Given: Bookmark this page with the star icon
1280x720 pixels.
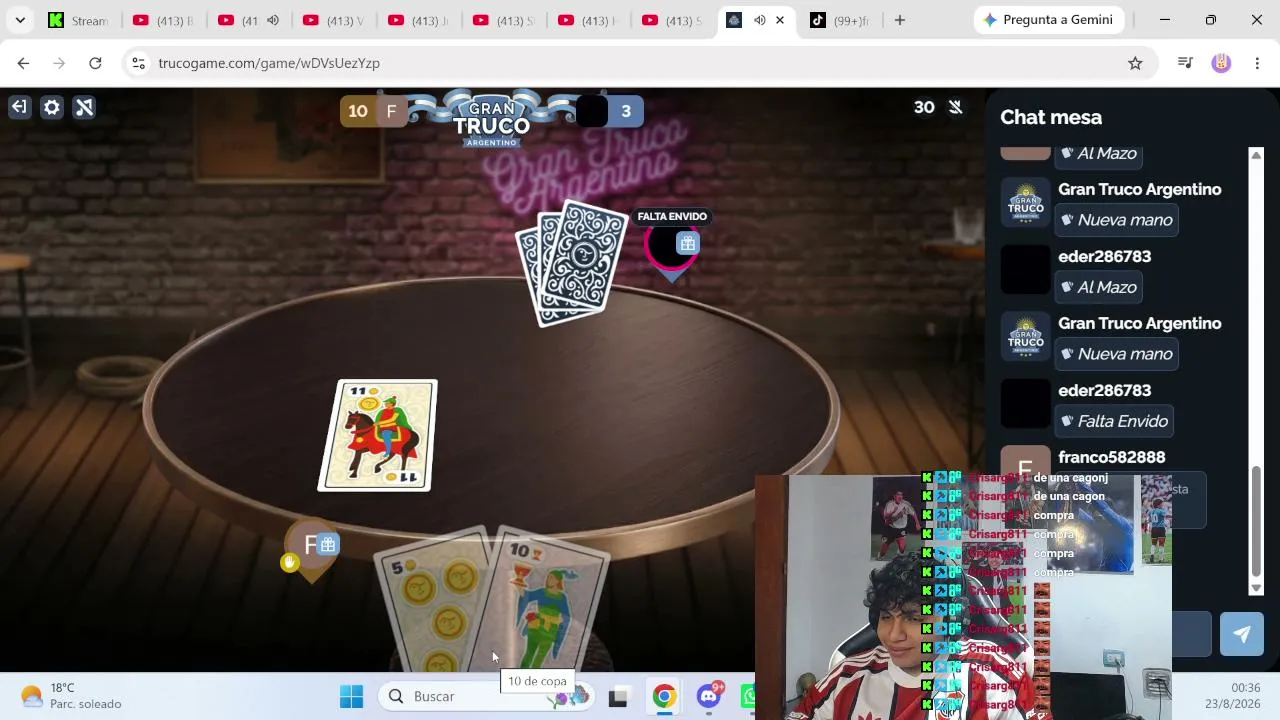Looking at the screenshot, I should click(1135, 63).
